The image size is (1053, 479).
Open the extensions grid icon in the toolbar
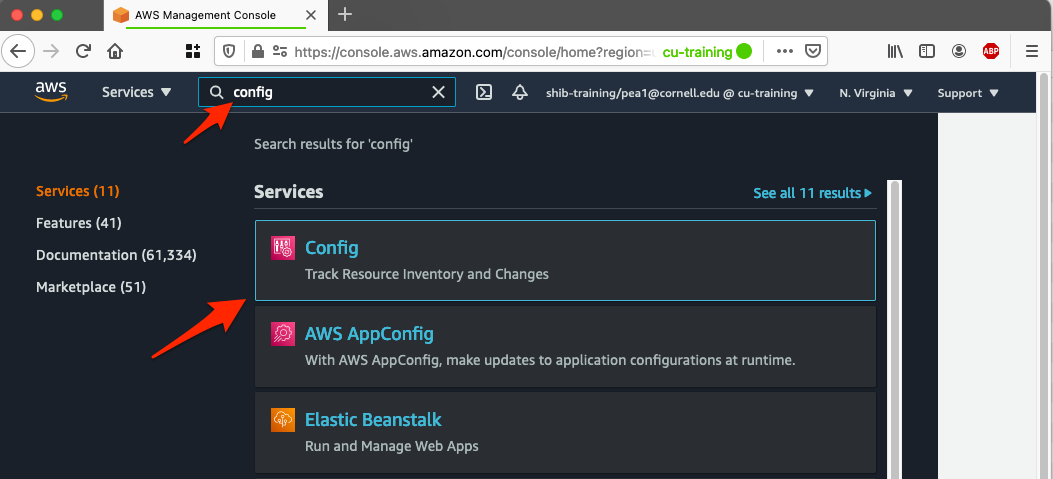tap(193, 51)
